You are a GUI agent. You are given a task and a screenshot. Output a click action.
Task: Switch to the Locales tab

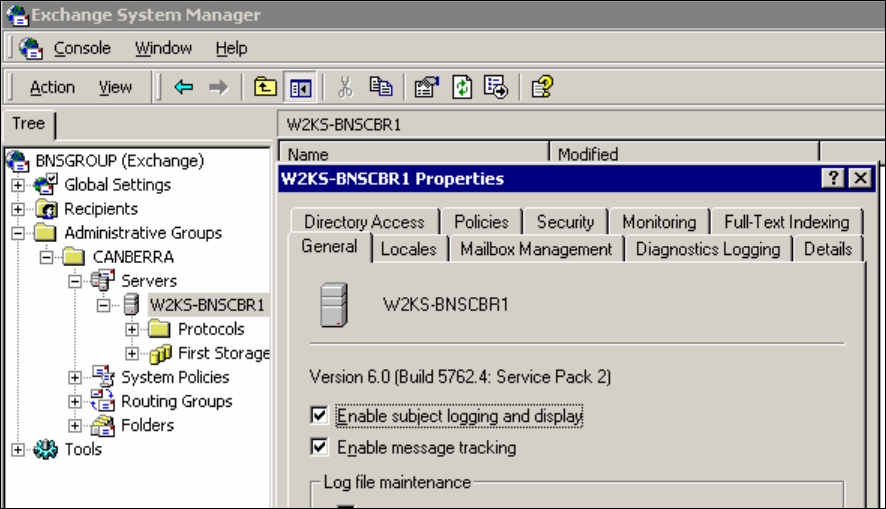(409, 249)
